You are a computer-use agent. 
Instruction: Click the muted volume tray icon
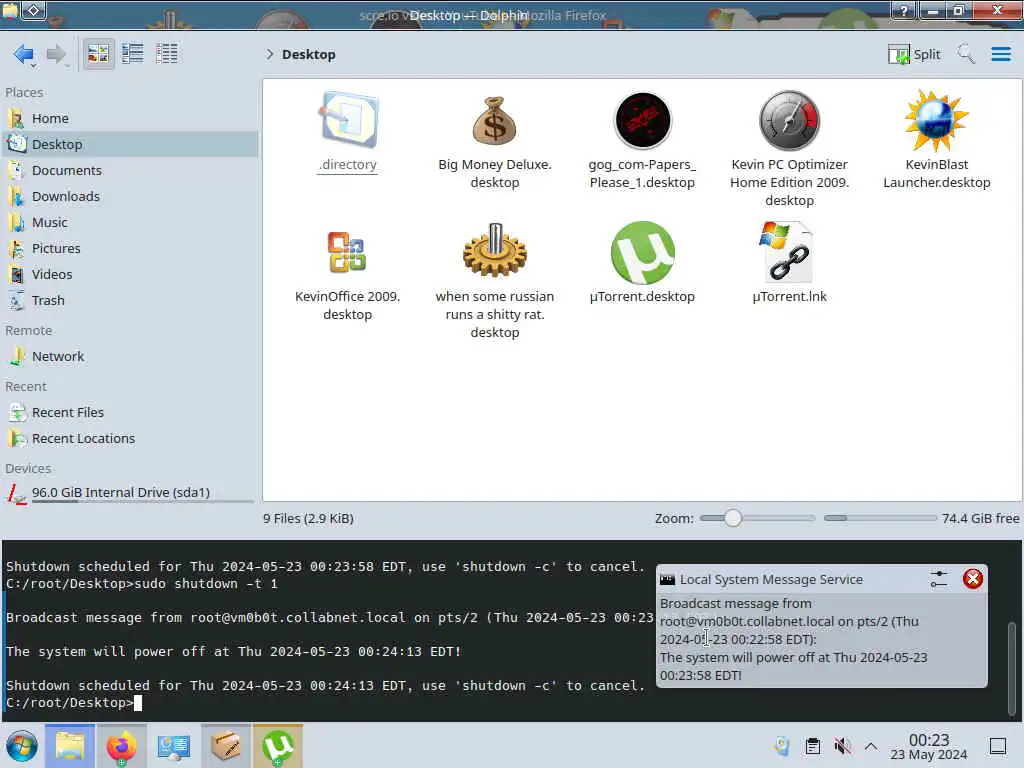[842, 746]
